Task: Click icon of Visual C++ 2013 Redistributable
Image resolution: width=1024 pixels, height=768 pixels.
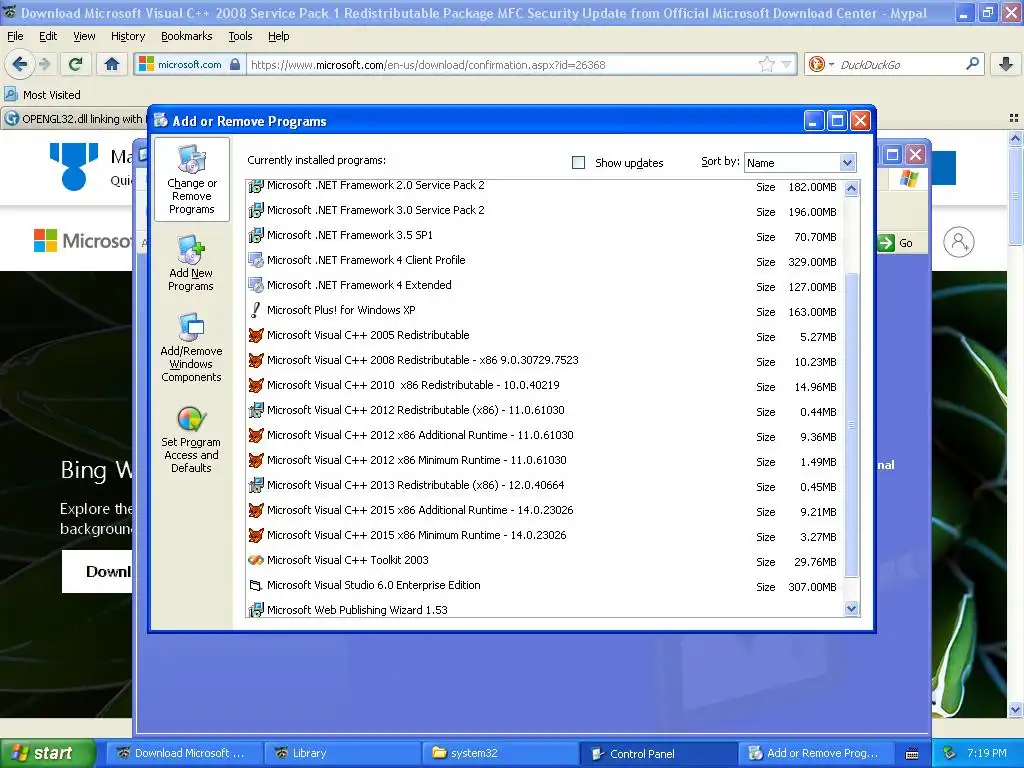Action: pos(255,485)
